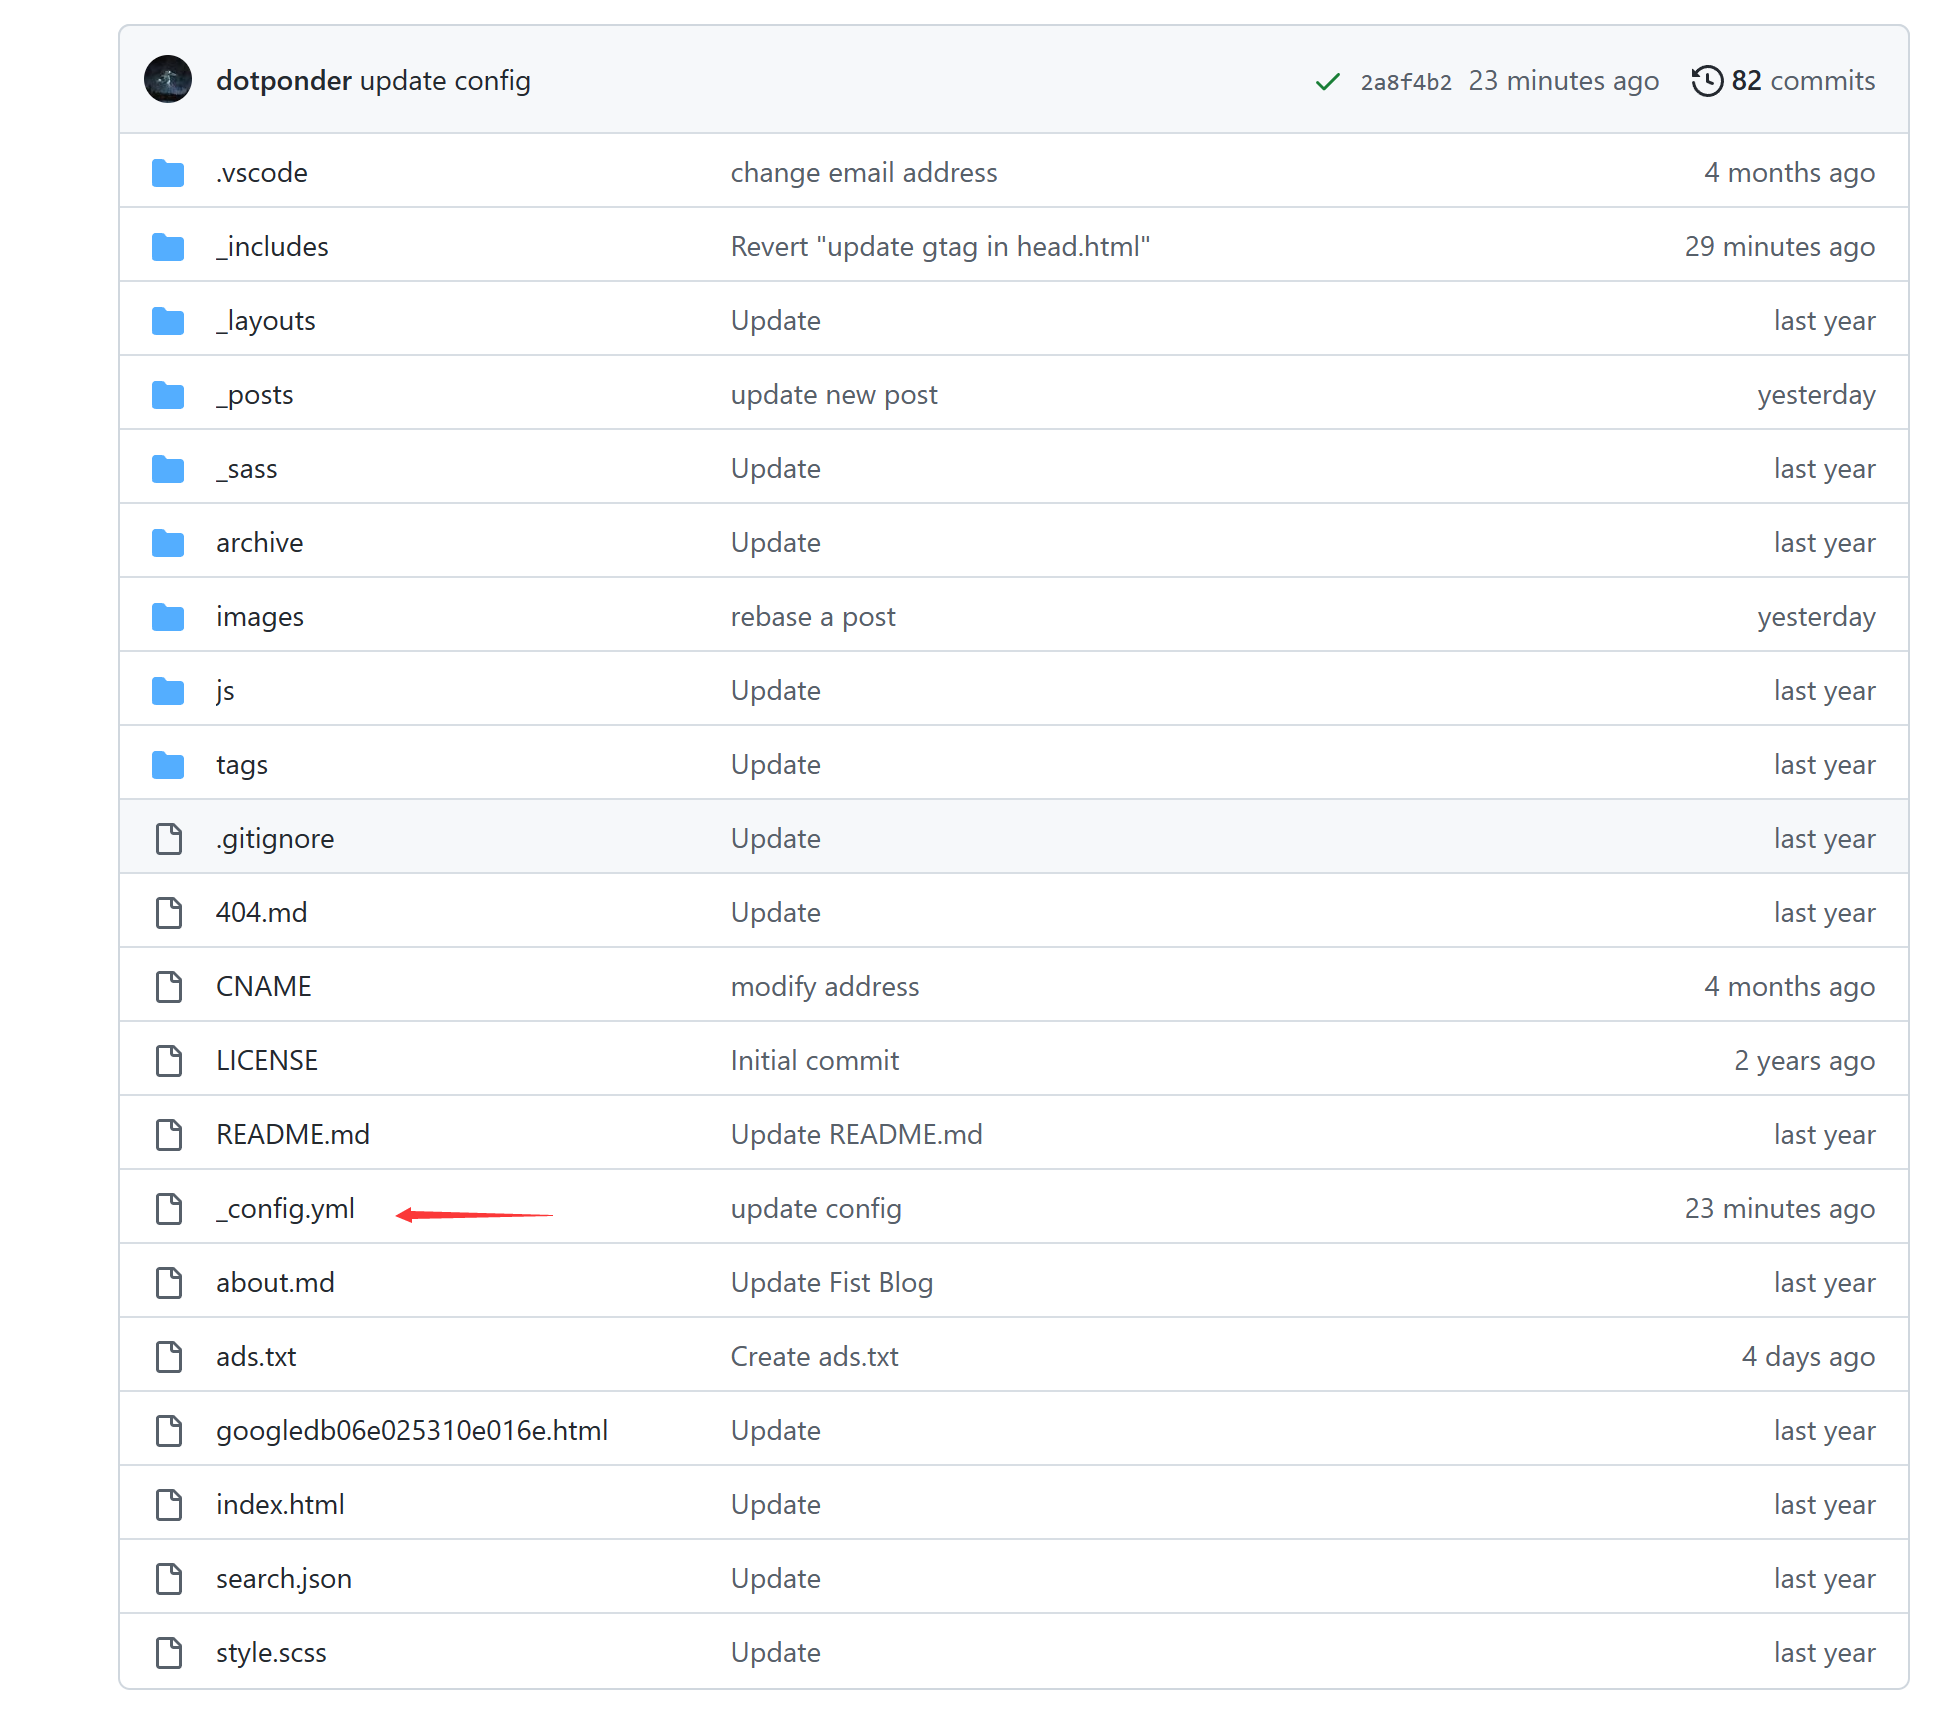Scroll down to view more files
Image resolution: width=1948 pixels, height=1709 pixels.
coord(280,1207)
